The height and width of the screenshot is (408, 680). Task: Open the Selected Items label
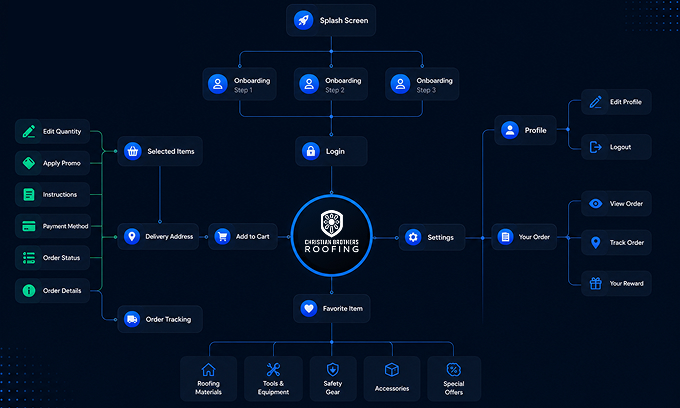point(171,151)
